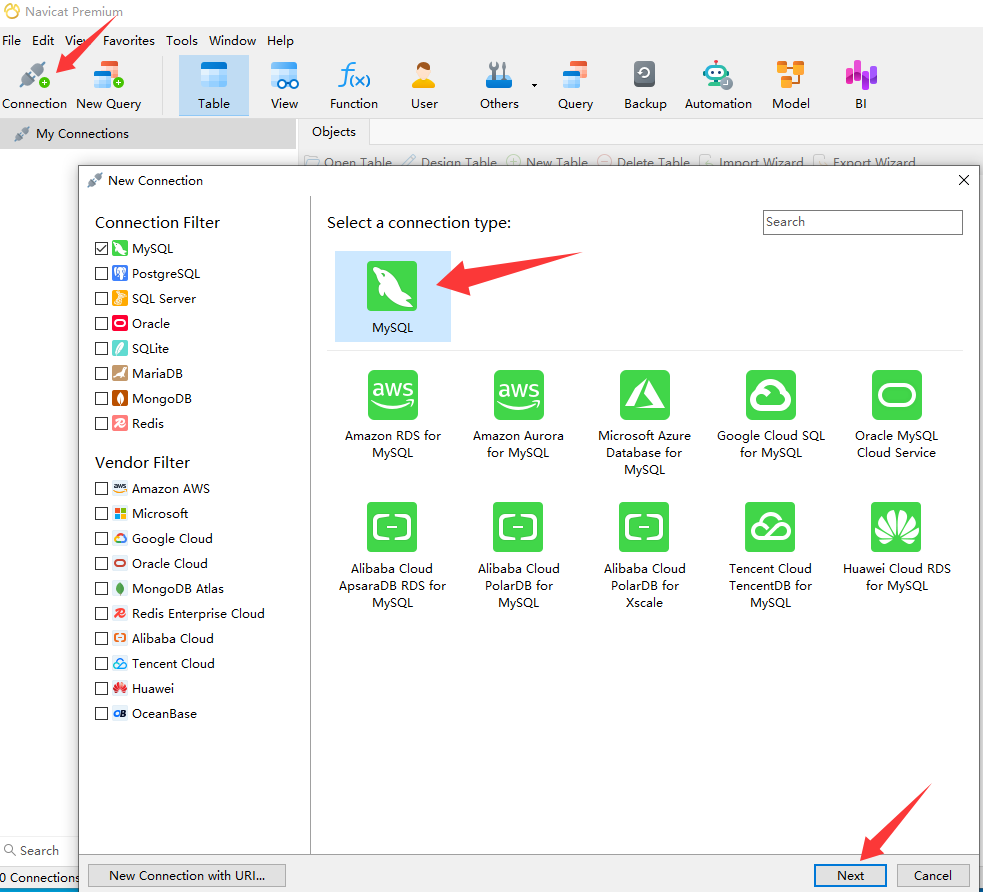Viewport: 983px width, 892px height.
Task: Check the Microsoft vendor filter
Action: (102, 513)
